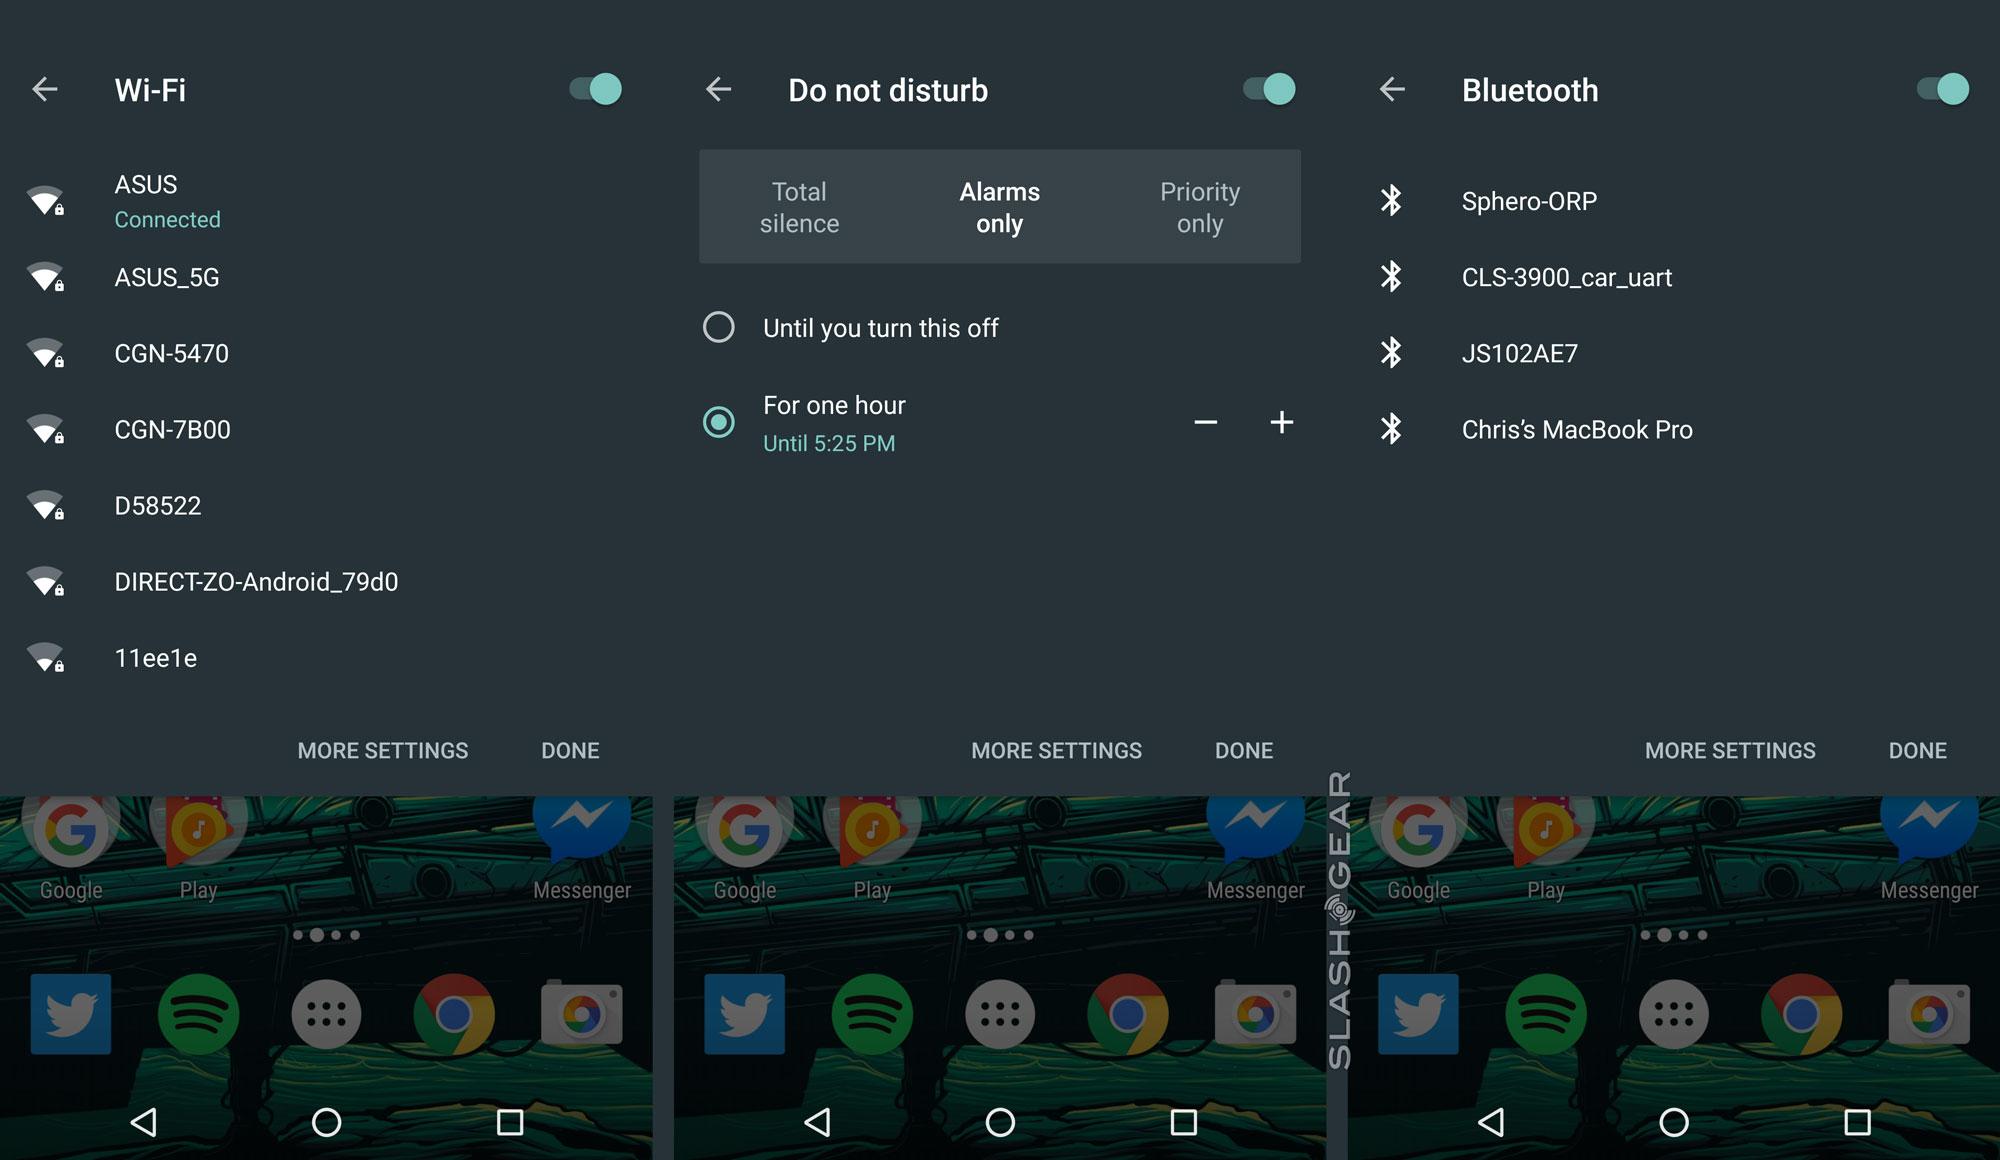The height and width of the screenshot is (1160, 2000).
Task: Choose the ASUS_5G network
Action: [x=326, y=277]
